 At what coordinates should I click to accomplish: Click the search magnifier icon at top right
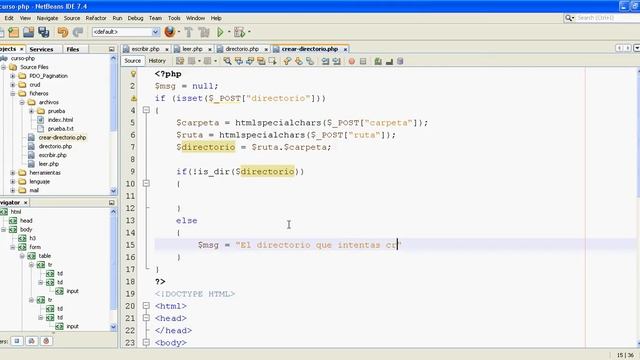(x=569, y=18)
